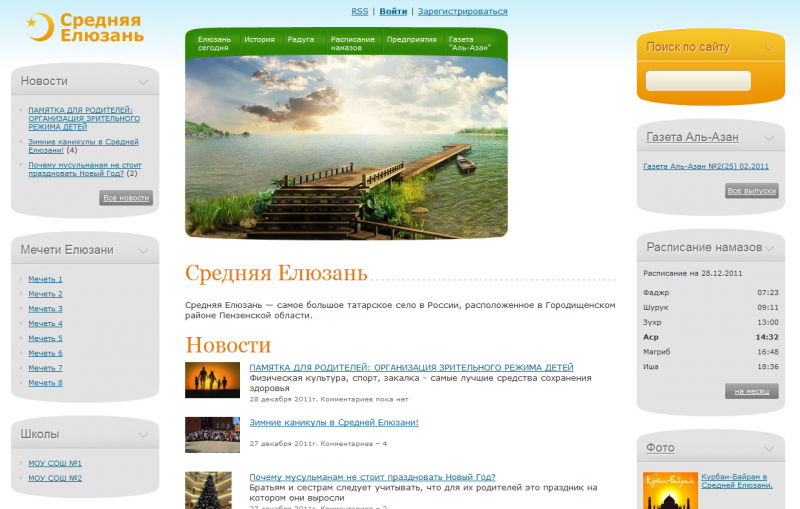Click the RSS link at top
This screenshot has width=800, height=509.
tap(360, 11)
